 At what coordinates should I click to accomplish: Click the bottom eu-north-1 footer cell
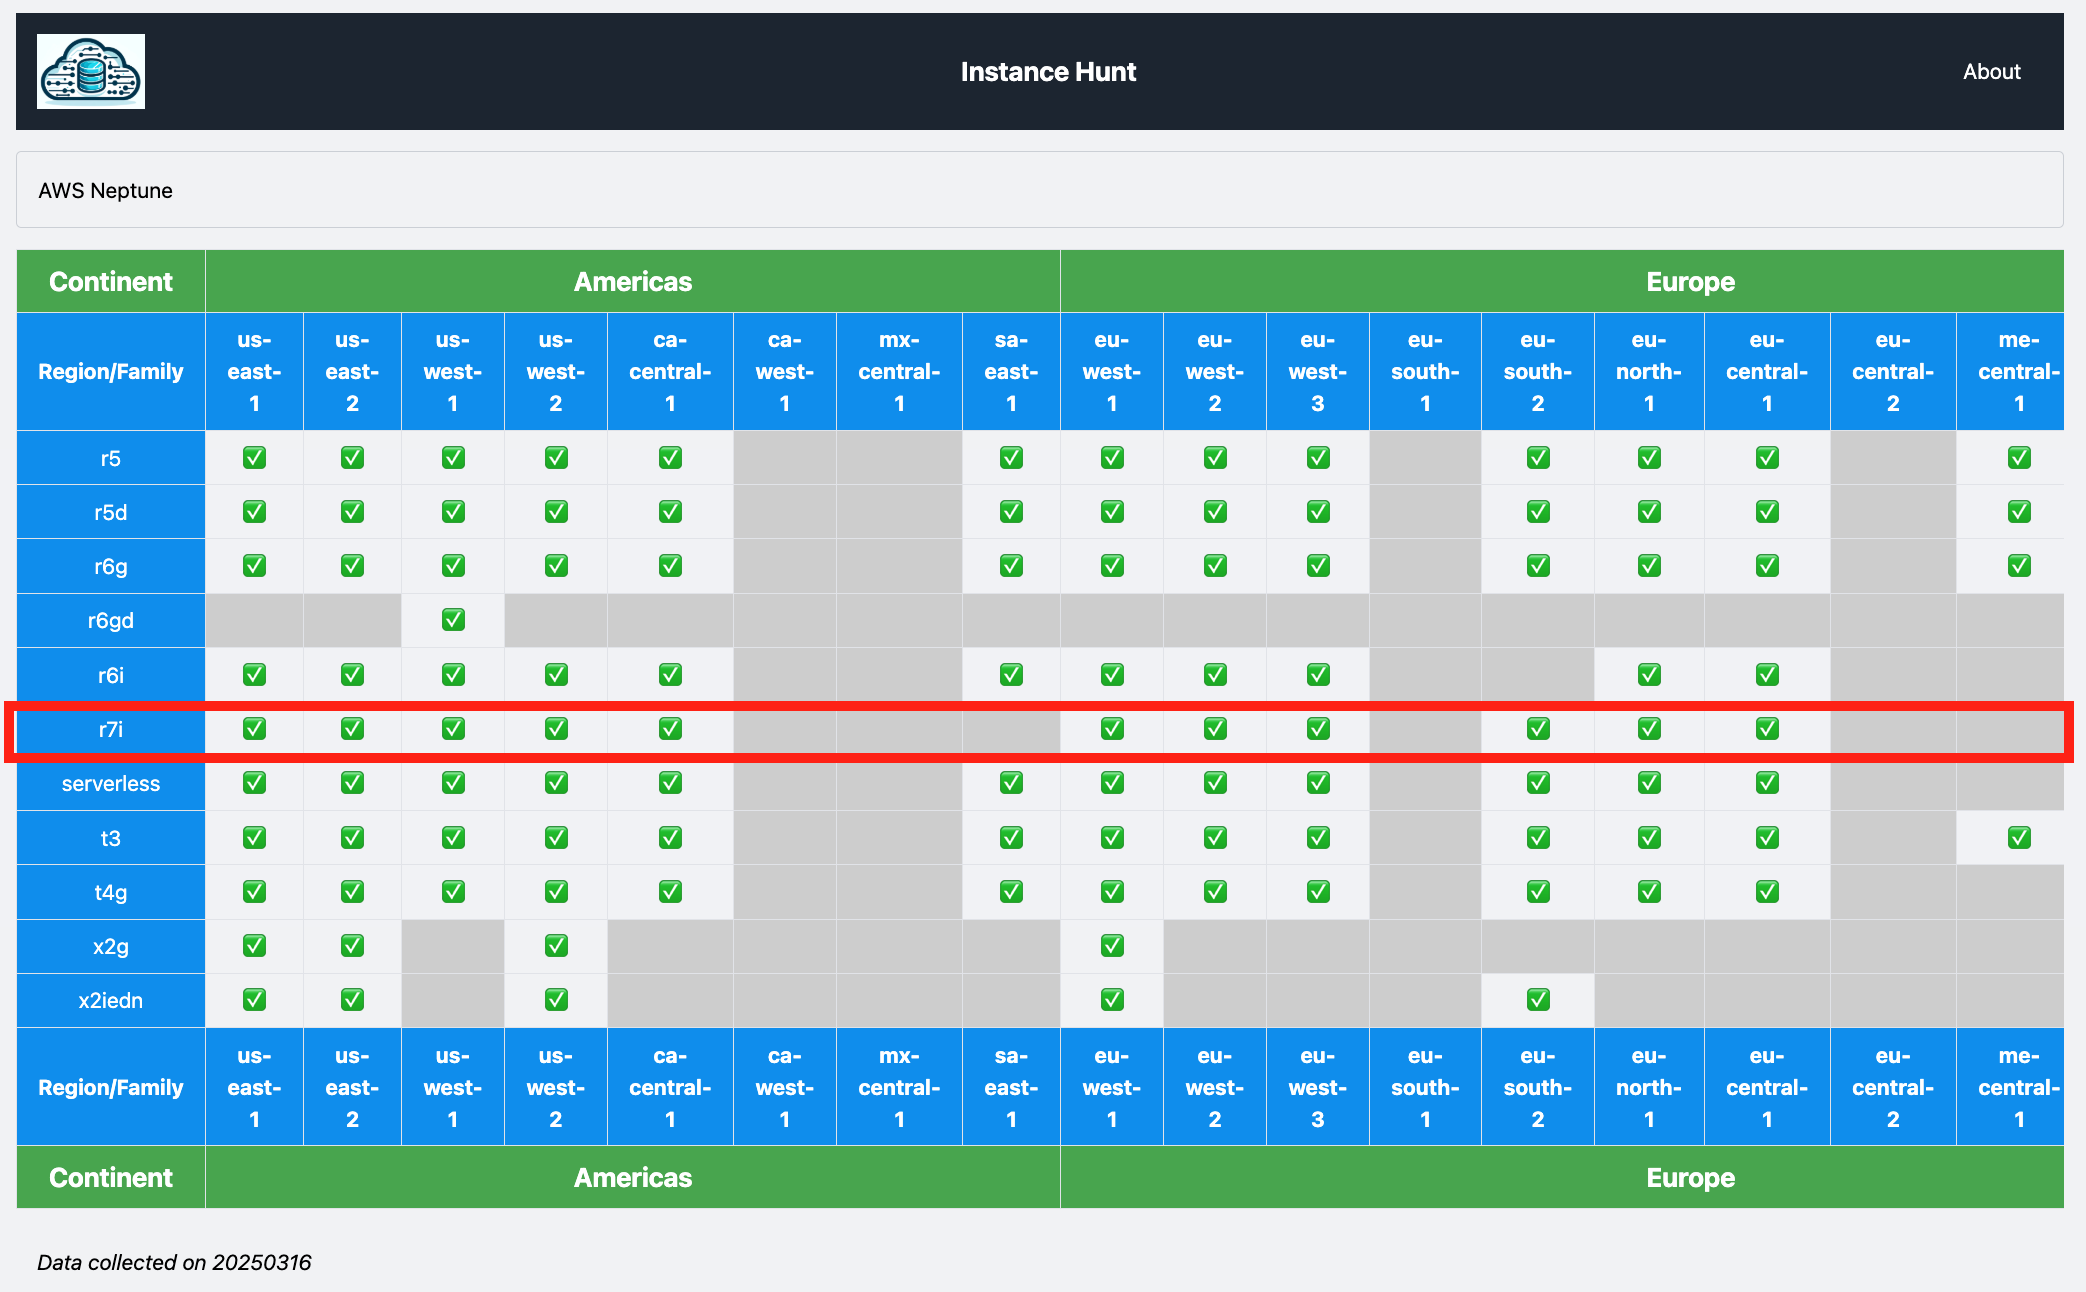(1649, 1087)
